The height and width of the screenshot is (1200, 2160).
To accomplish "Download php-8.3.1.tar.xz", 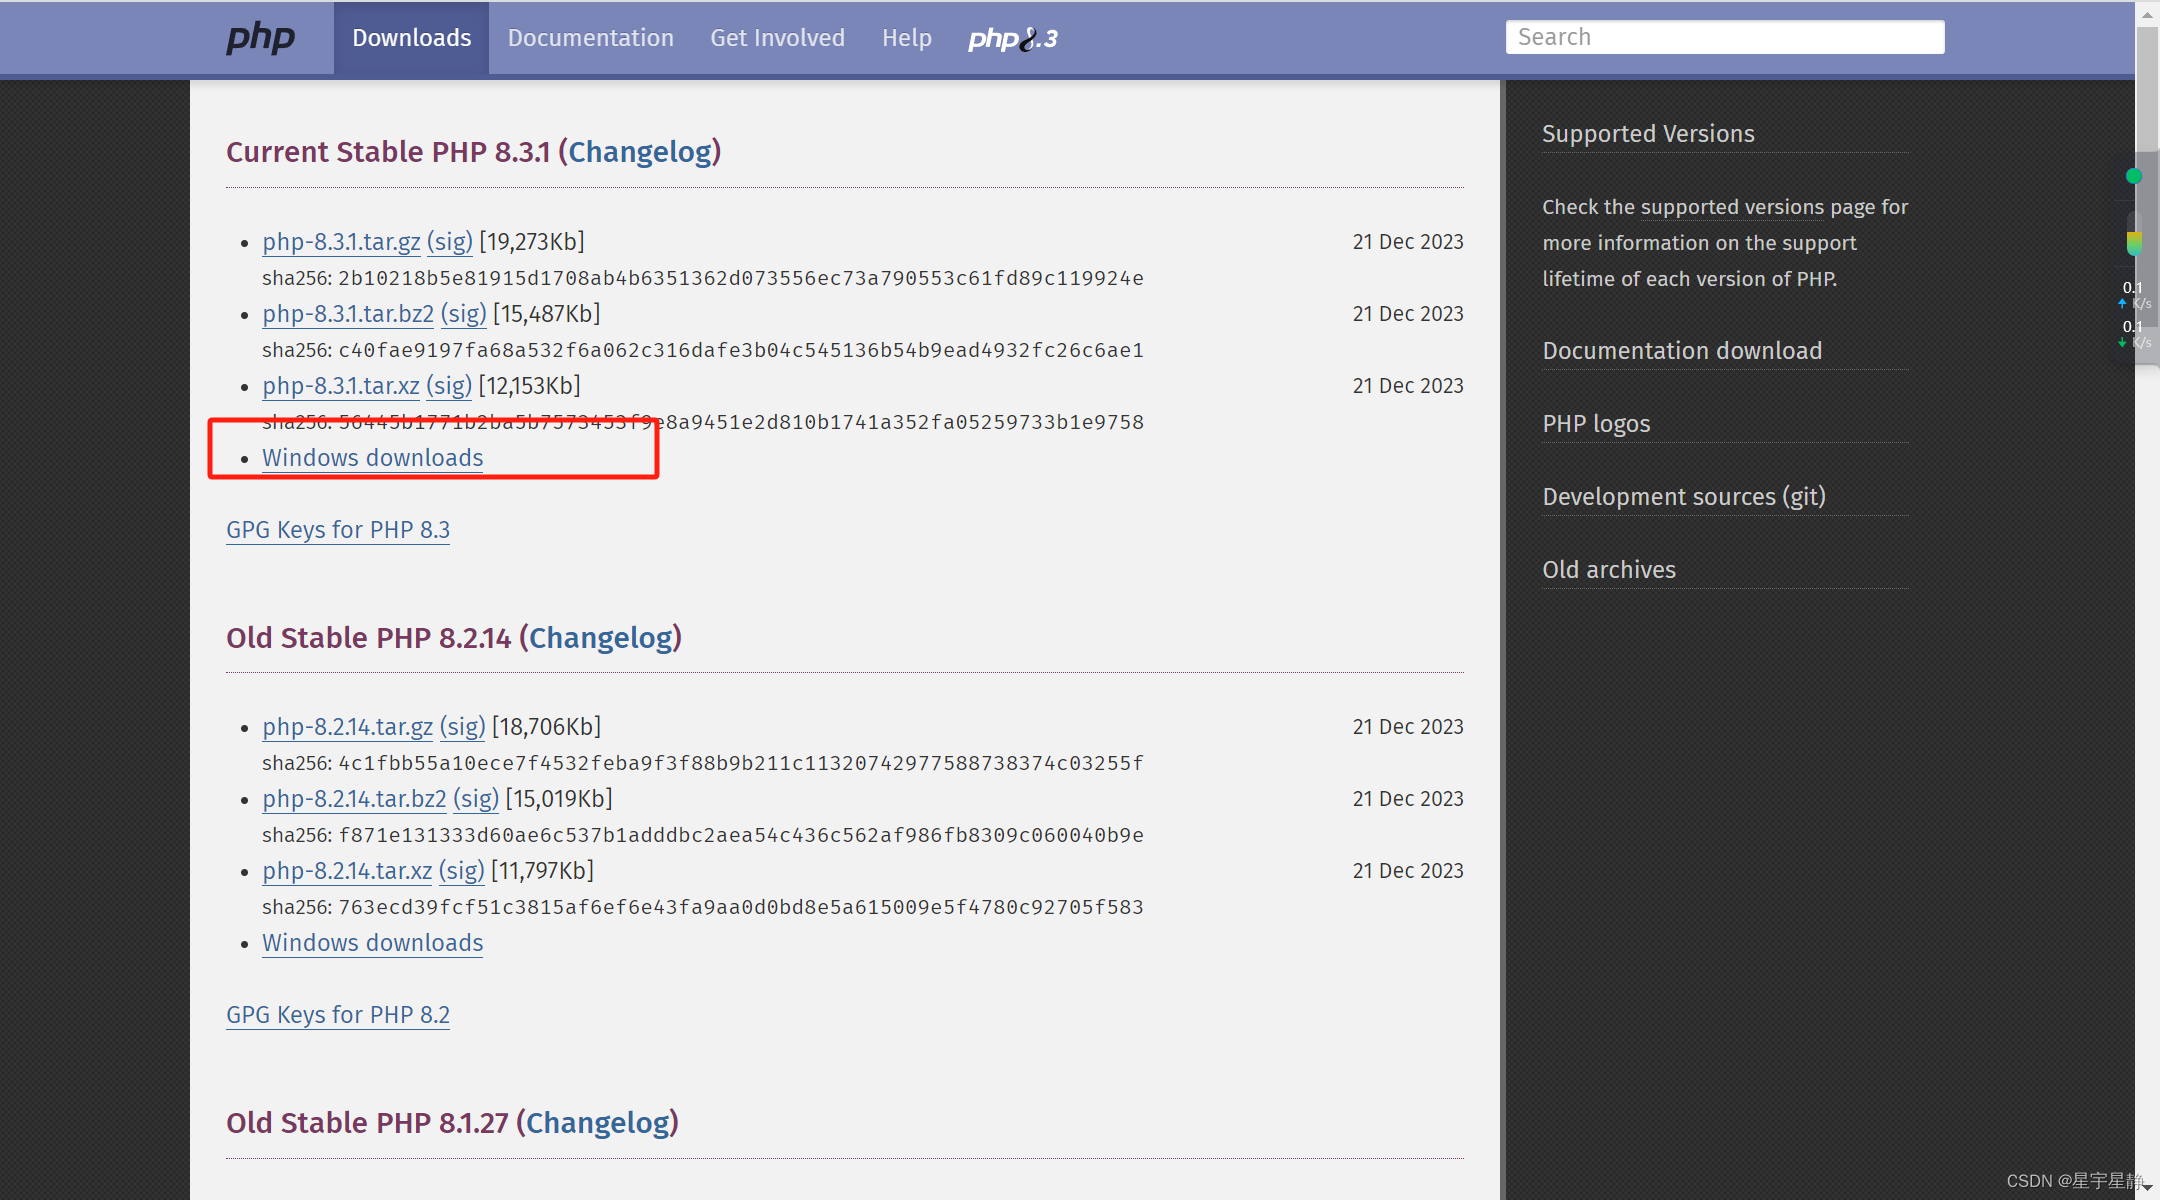I will pos(341,386).
